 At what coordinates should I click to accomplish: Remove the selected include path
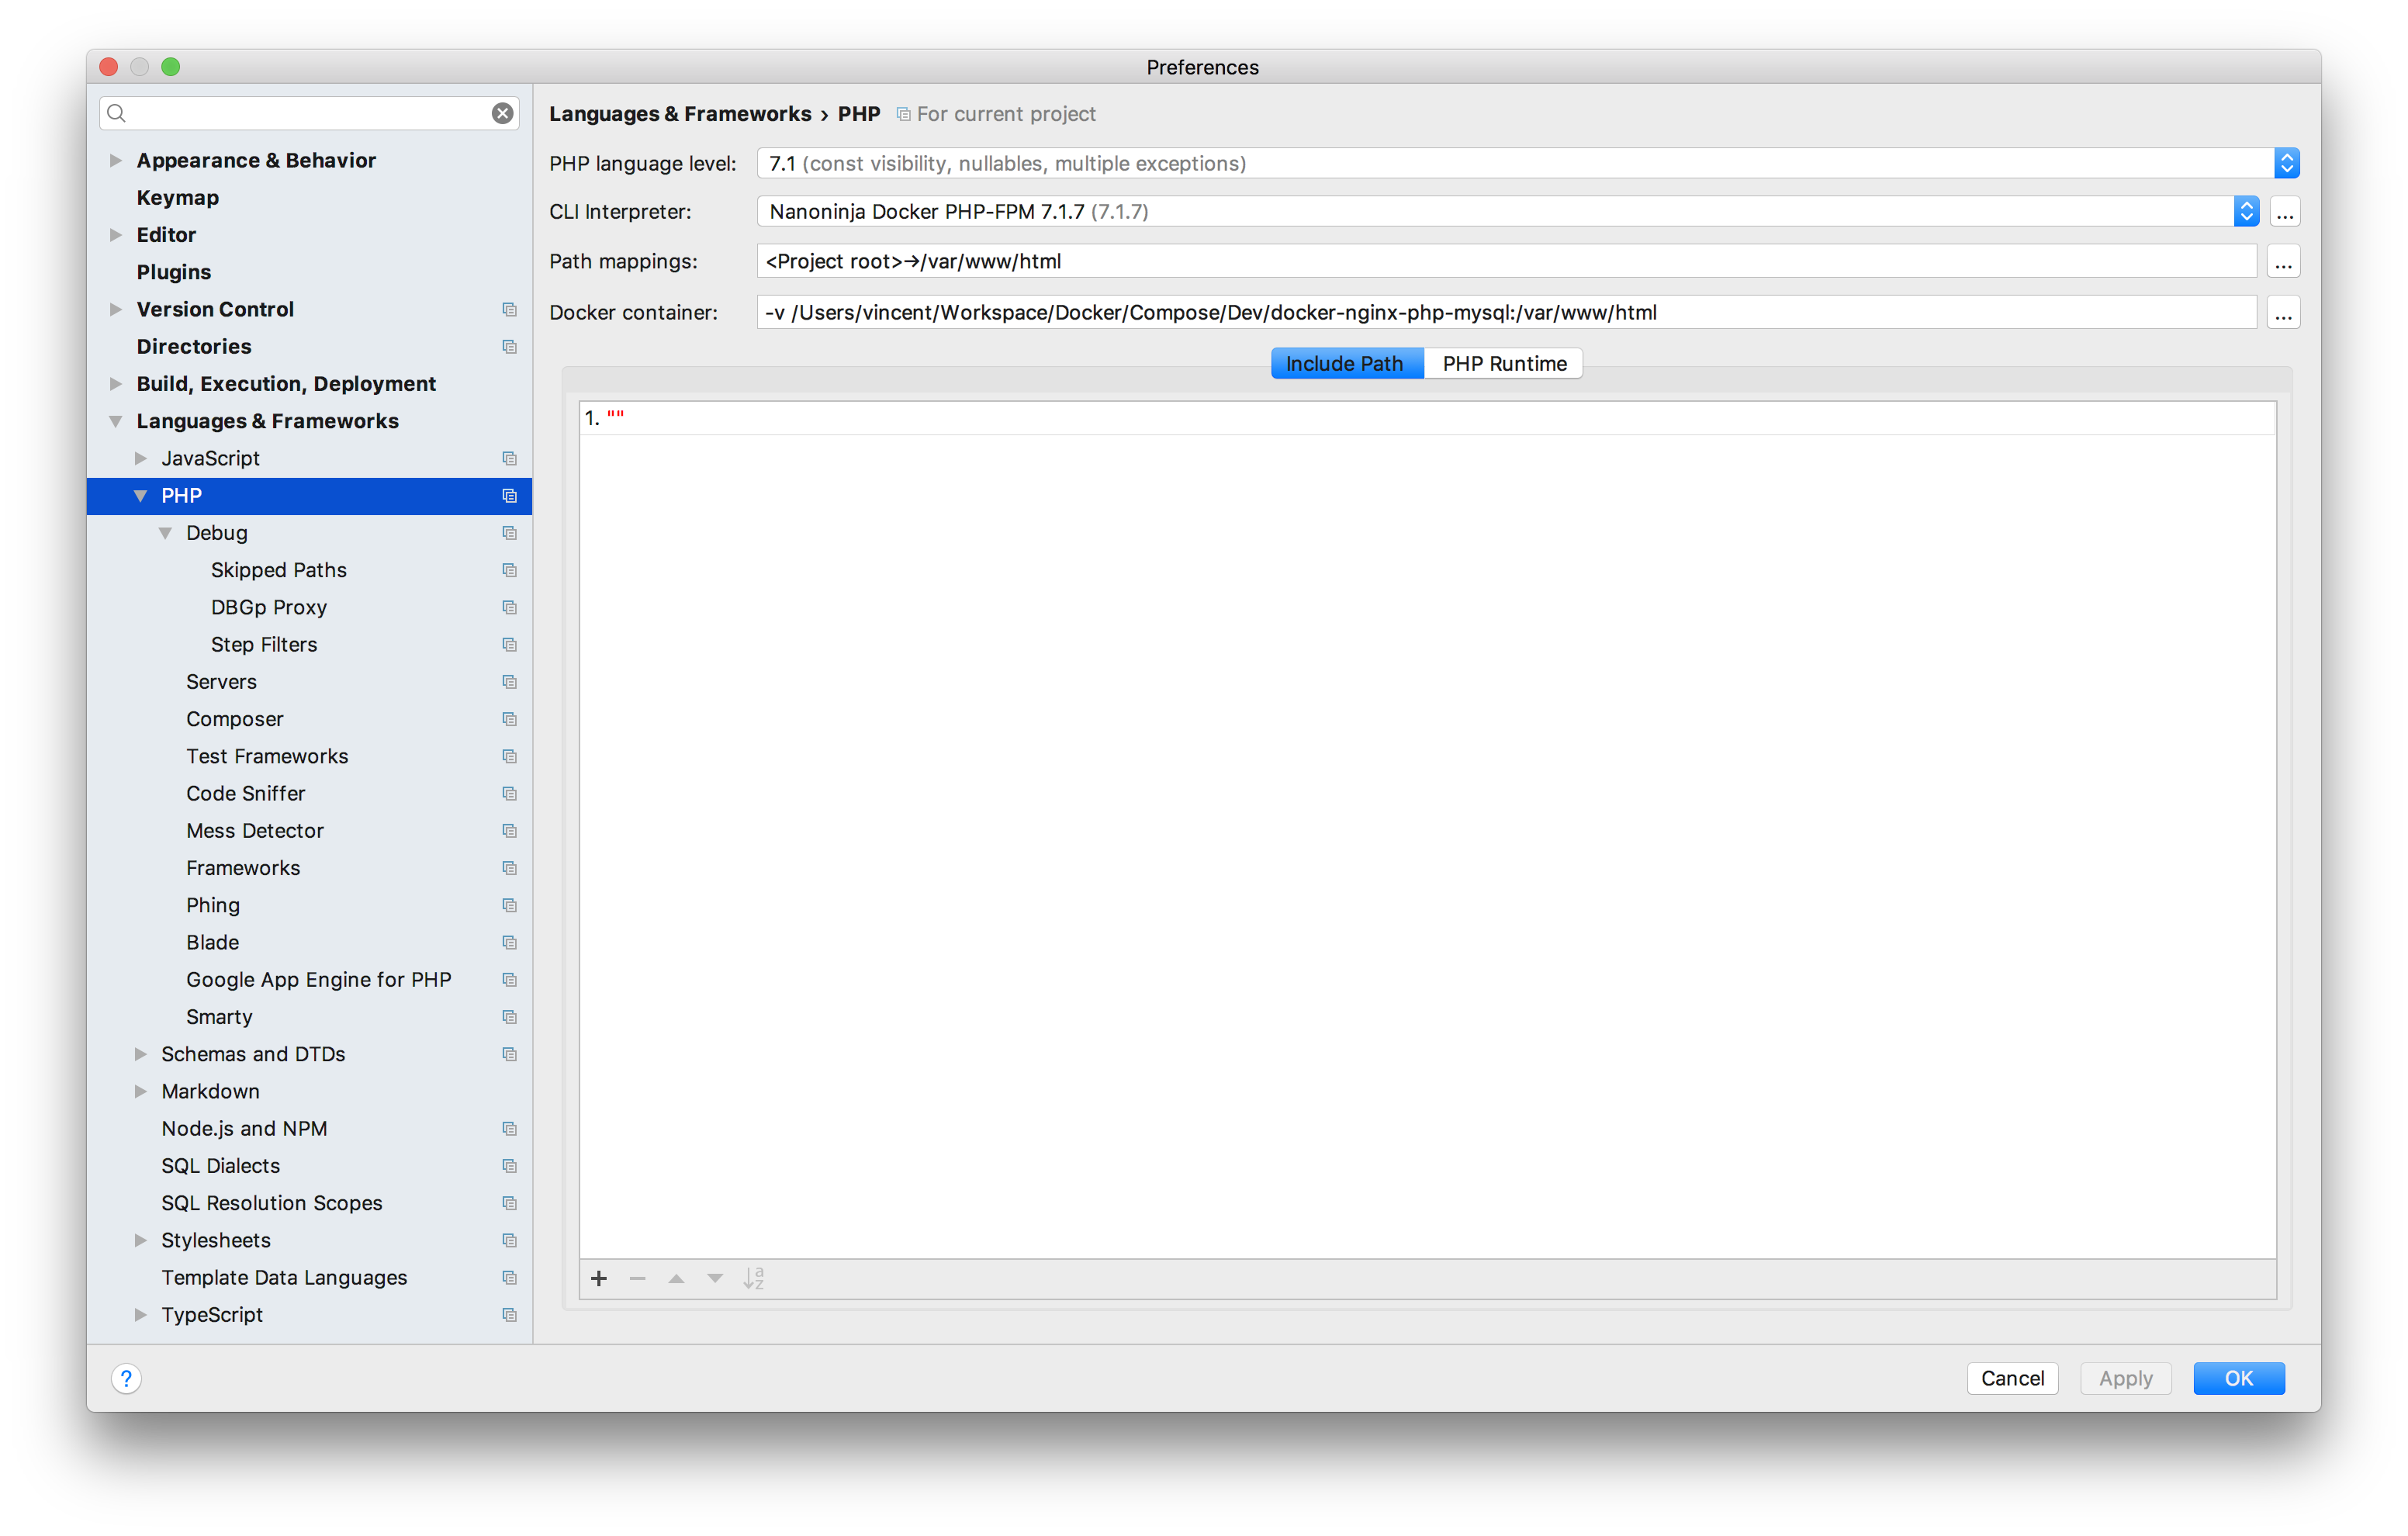coord(637,1278)
